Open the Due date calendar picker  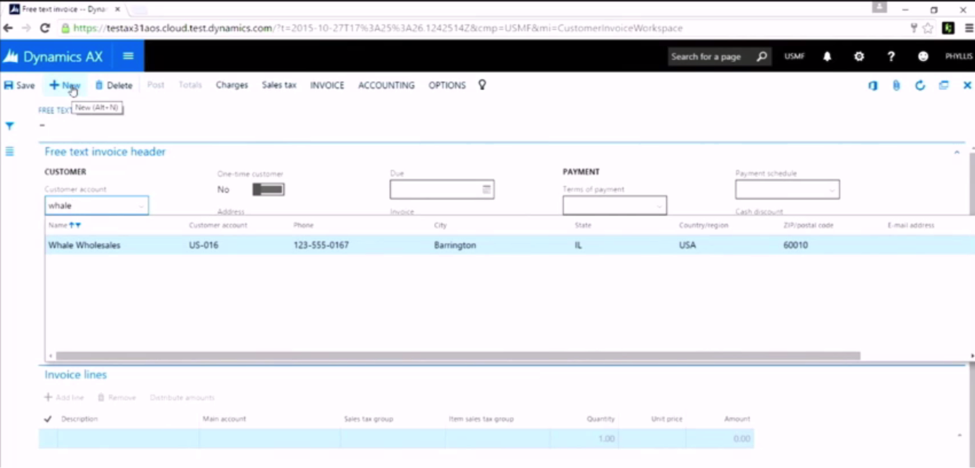[x=487, y=189]
